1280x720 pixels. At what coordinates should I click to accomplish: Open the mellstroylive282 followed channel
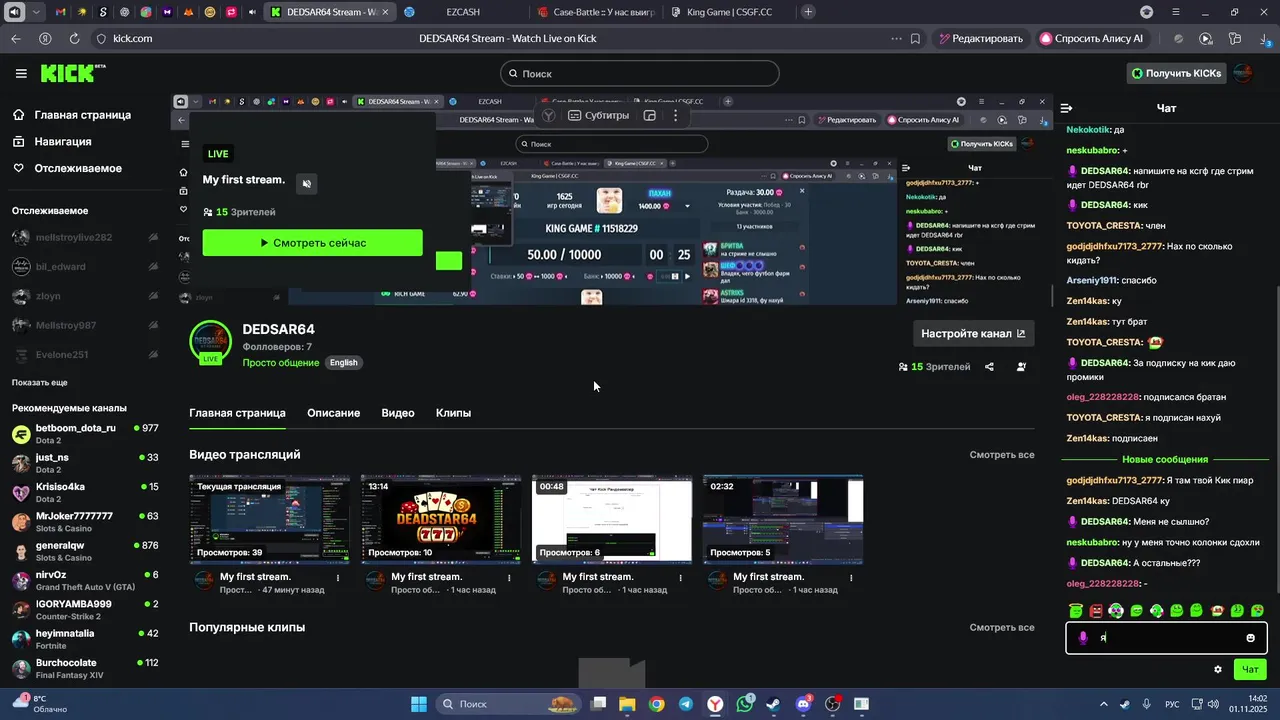tap(85, 238)
